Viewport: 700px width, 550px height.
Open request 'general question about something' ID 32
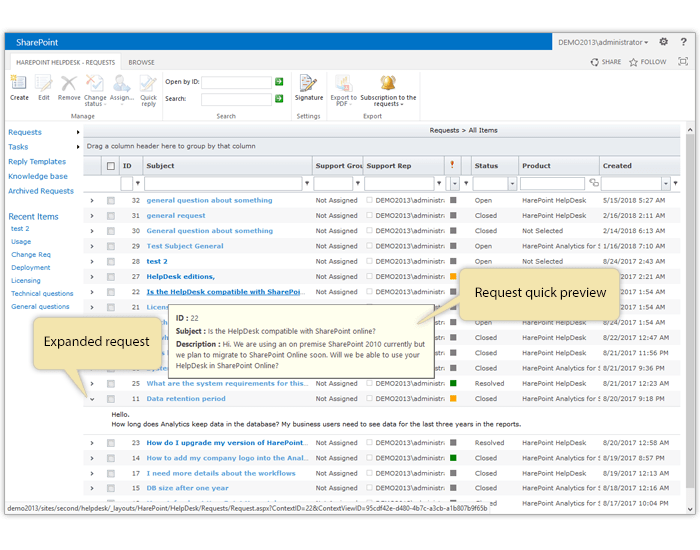[x=209, y=200]
